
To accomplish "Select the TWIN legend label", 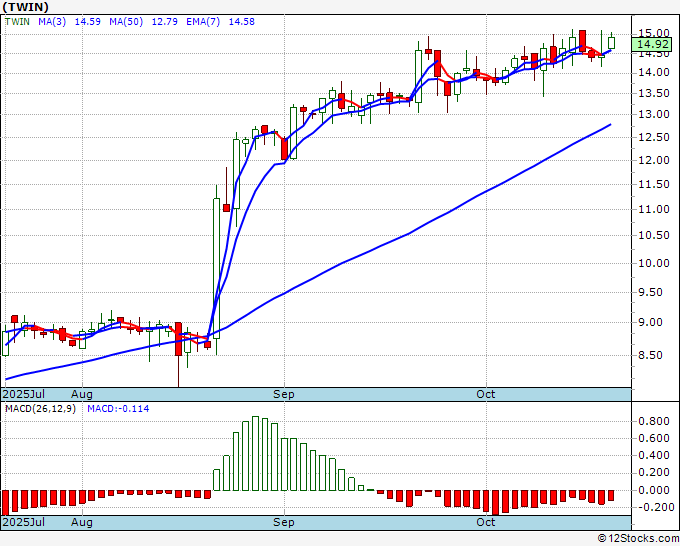I will click(17, 22).
